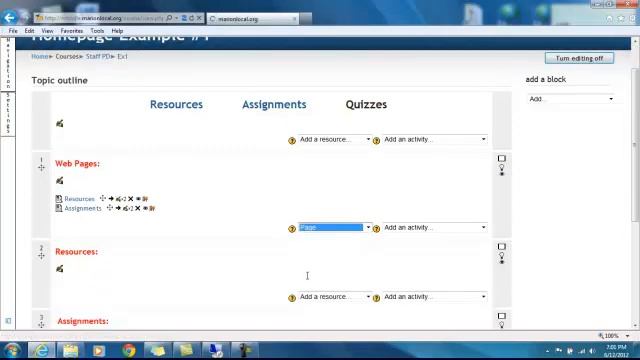This screenshot has width=640, height=360.
Task: Click the move icon for the Assignments page item
Action: (x=110, y=208)
